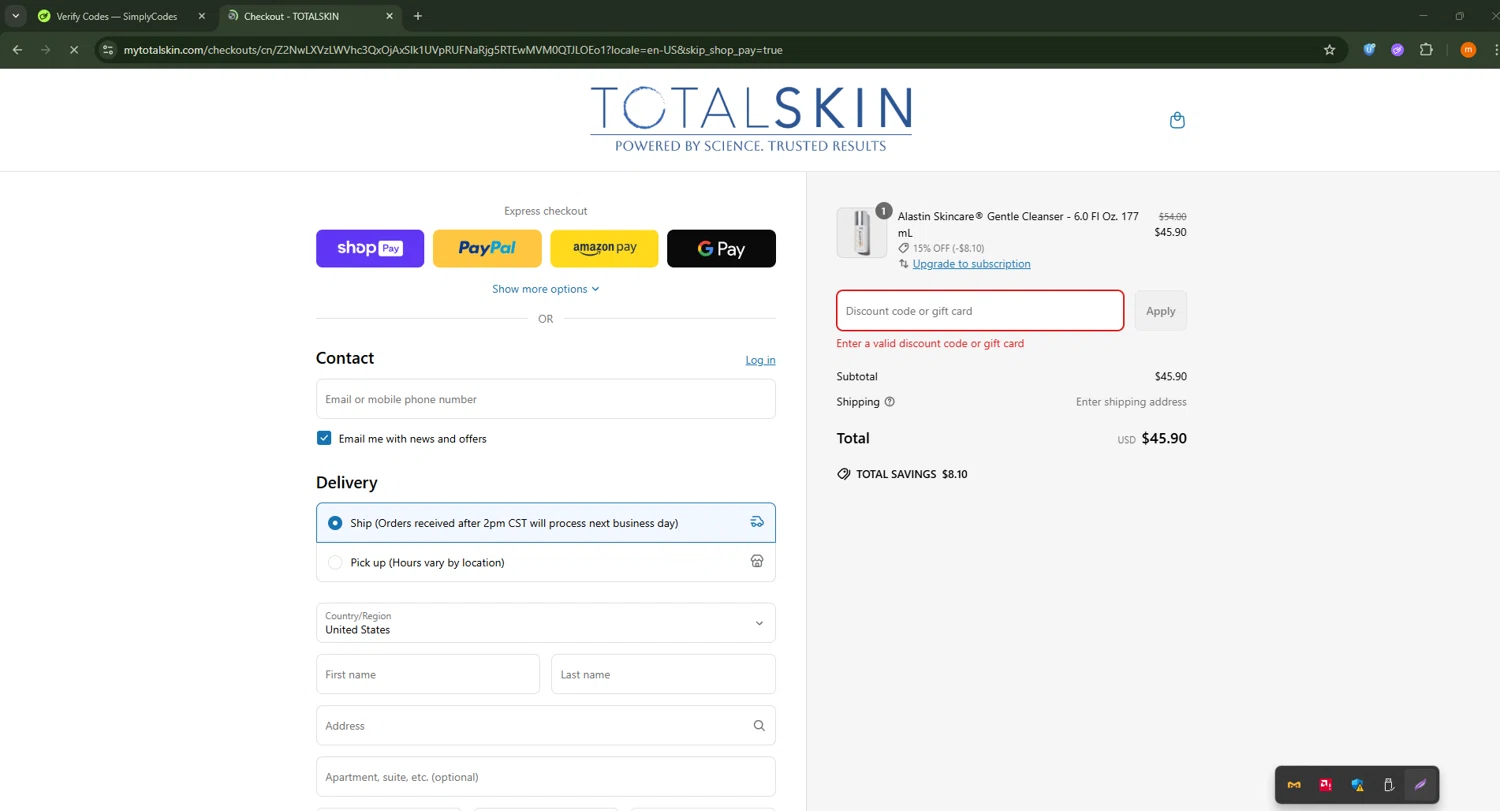1500x811 pixels.
Task: Click Upgrade to subscription link
Action: (971, 264)
